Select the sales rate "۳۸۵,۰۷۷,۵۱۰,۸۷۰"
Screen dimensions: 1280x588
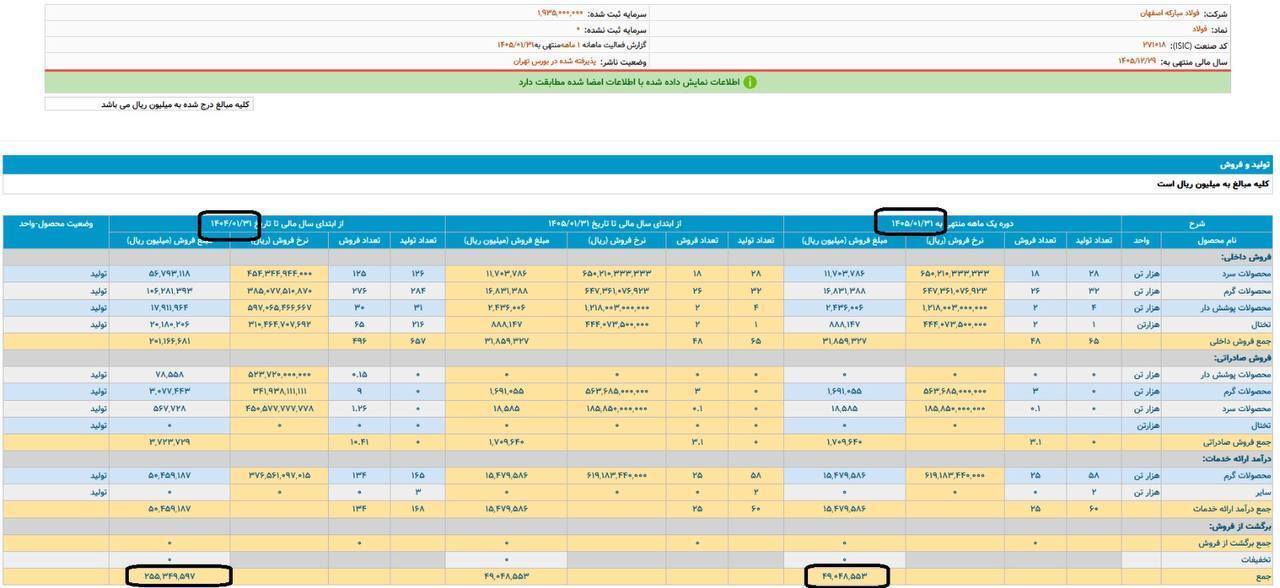(x=278, y=291)
